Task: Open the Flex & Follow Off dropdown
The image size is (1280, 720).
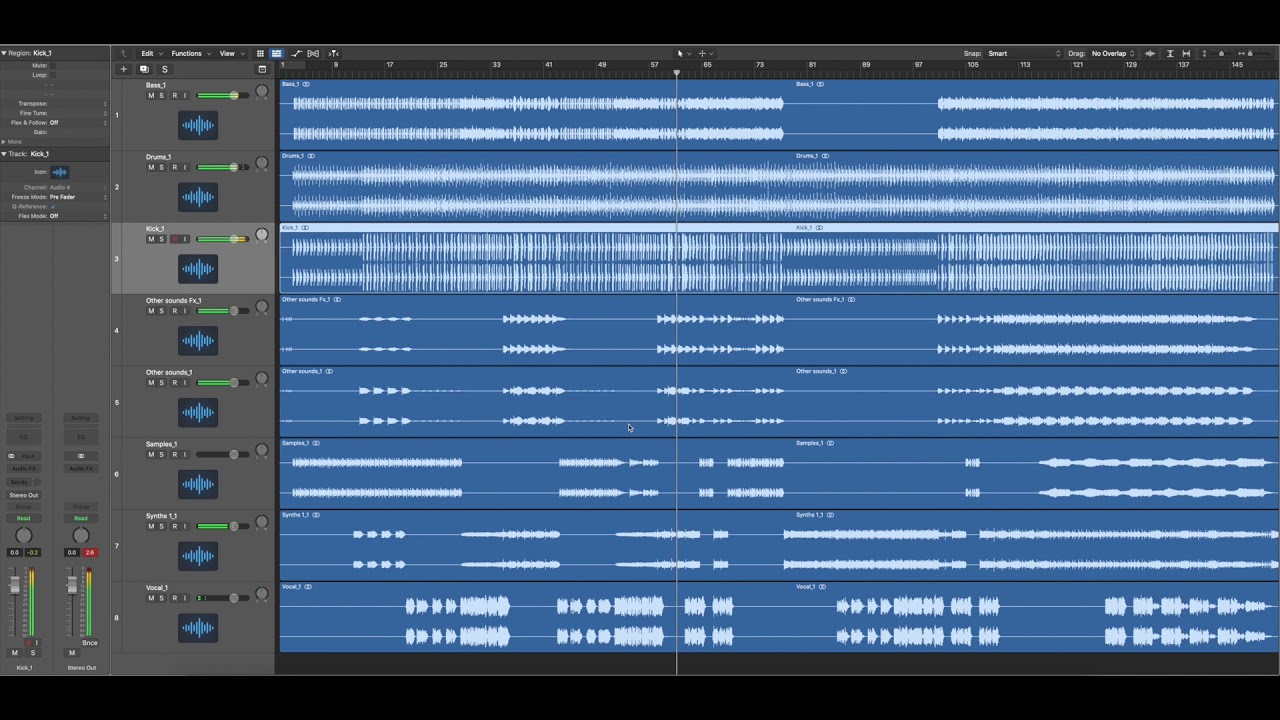Action: [x=78, y=122]
